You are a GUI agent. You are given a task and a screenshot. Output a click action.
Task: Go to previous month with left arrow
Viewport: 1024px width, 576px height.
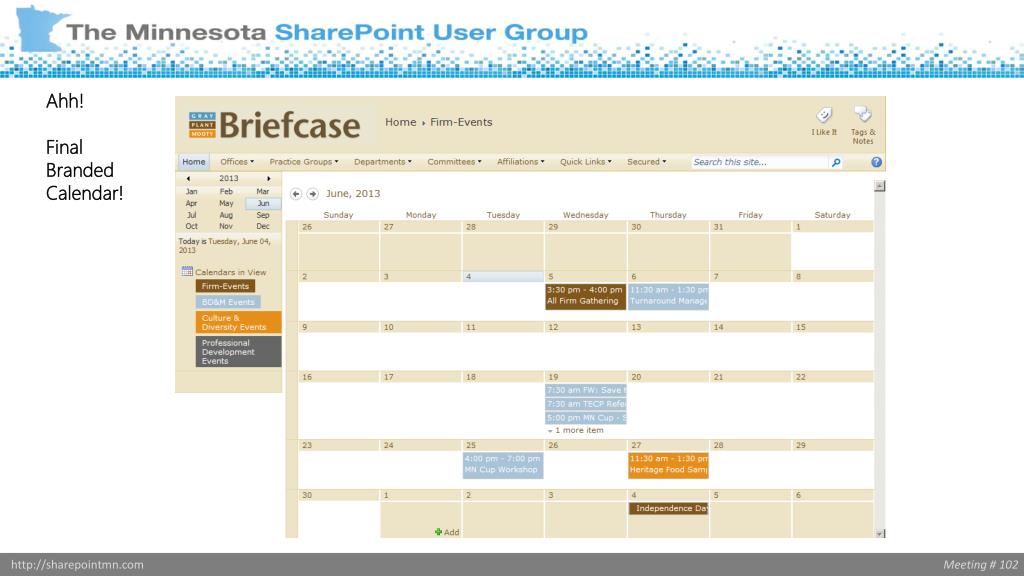[296, 194]
